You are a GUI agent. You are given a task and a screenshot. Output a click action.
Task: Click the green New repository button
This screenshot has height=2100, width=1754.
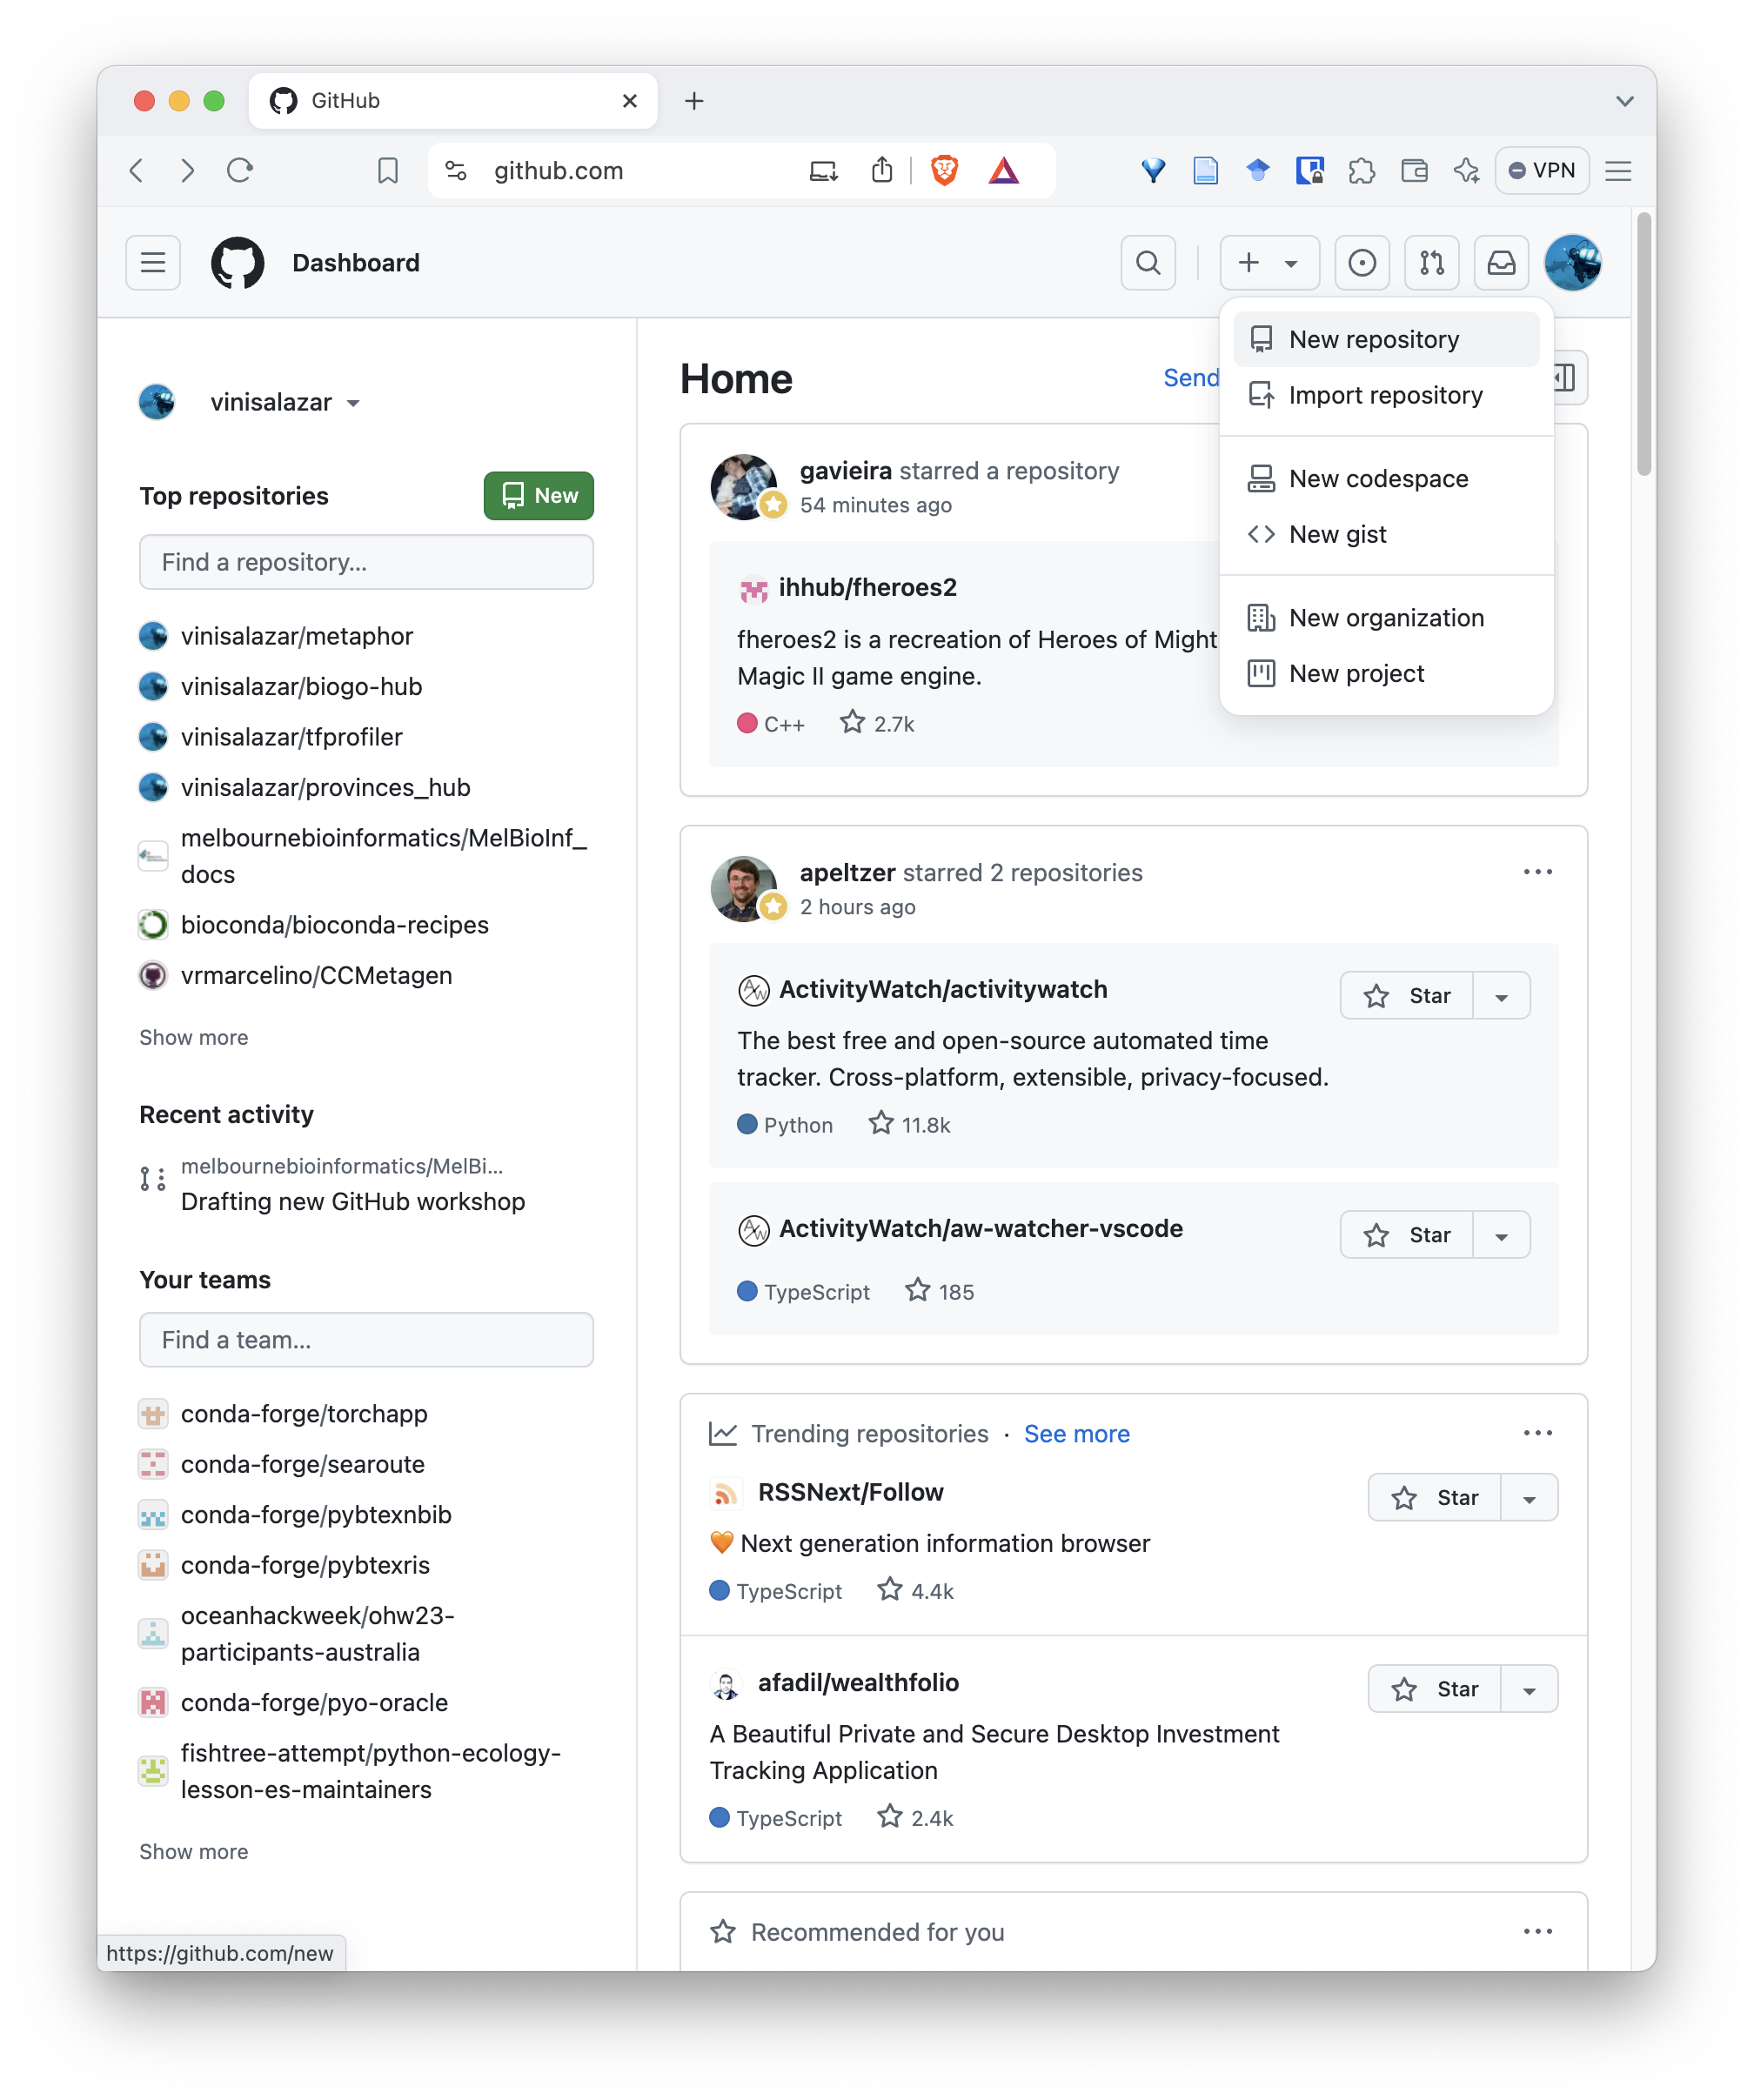click(x=538, y=496)
